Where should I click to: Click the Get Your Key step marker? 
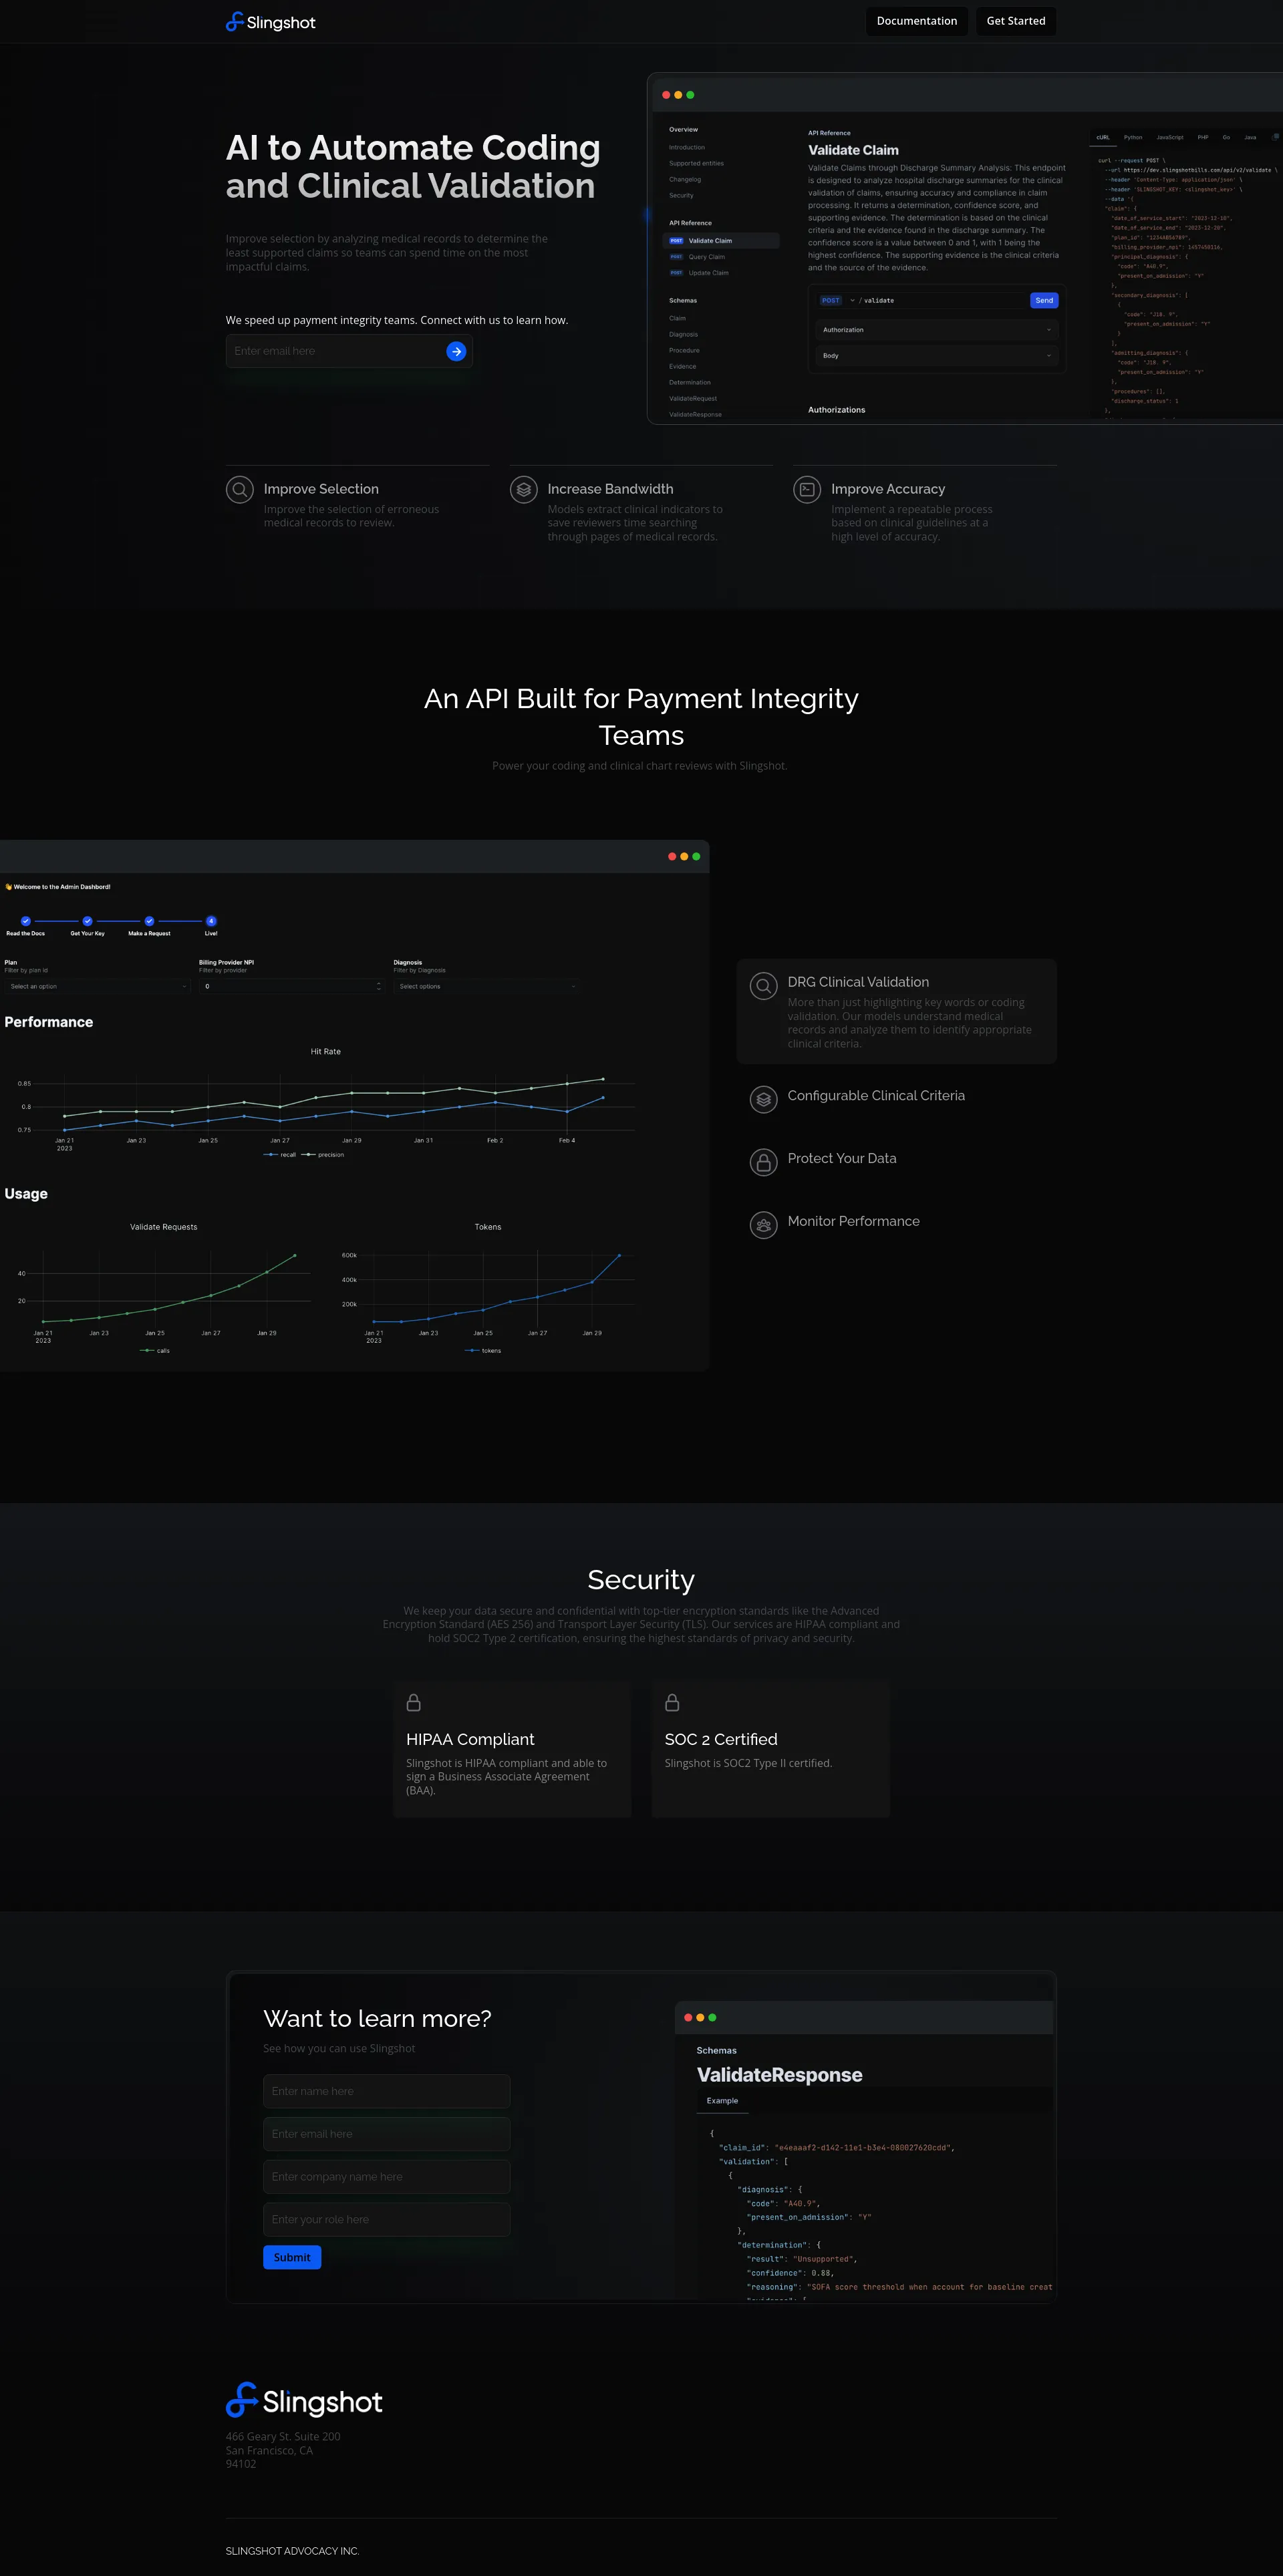pyautogui.click(x=87, y=921)
